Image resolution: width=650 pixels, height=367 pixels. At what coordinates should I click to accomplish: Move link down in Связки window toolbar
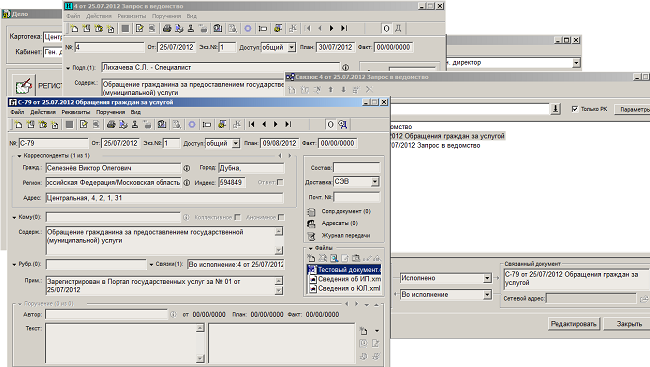tap(343, 90)
